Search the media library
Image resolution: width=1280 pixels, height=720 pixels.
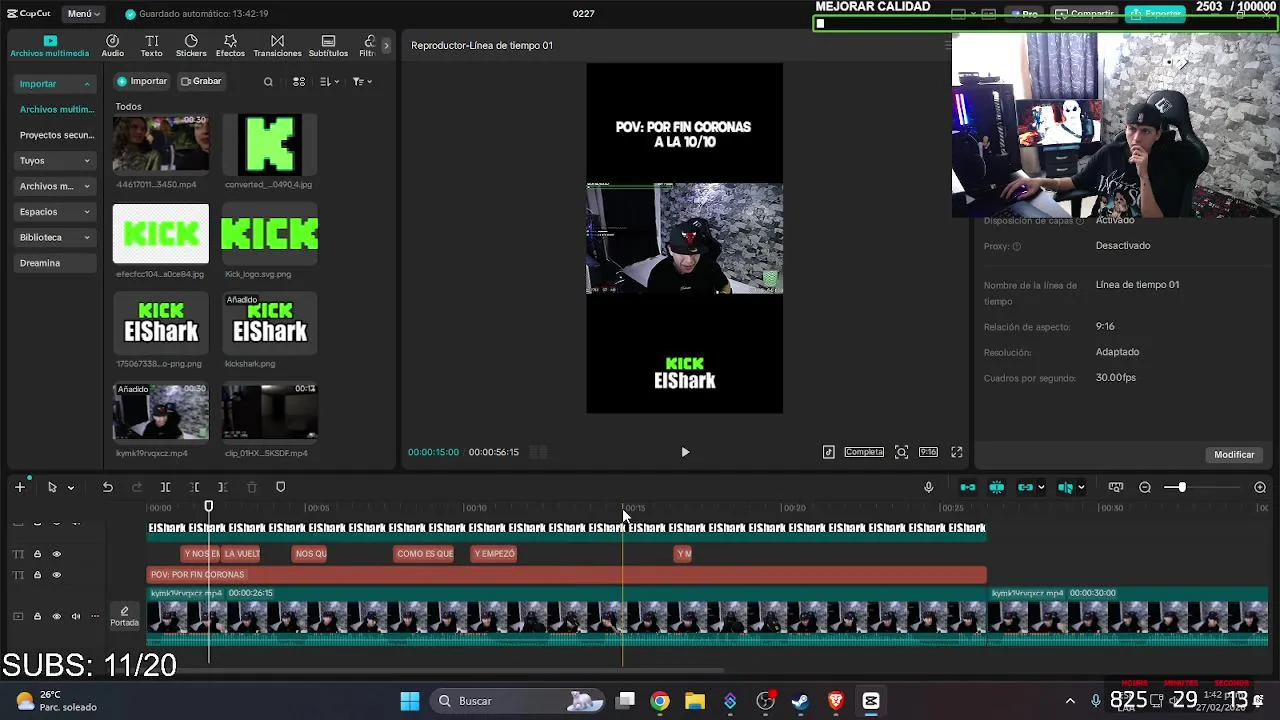point(268,82)
